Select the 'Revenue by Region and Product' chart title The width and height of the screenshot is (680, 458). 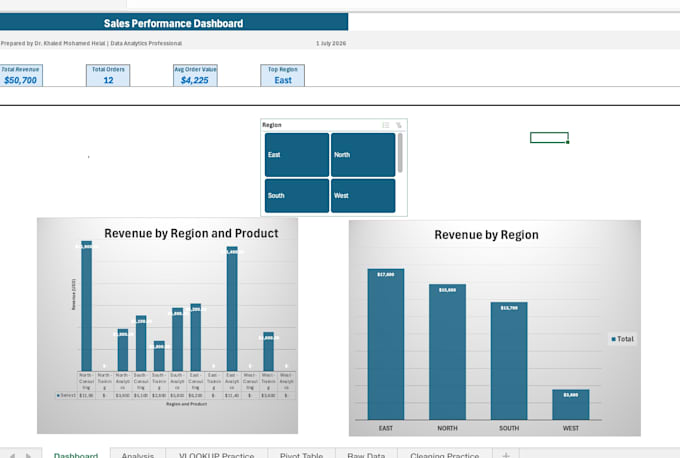point(191,233)
